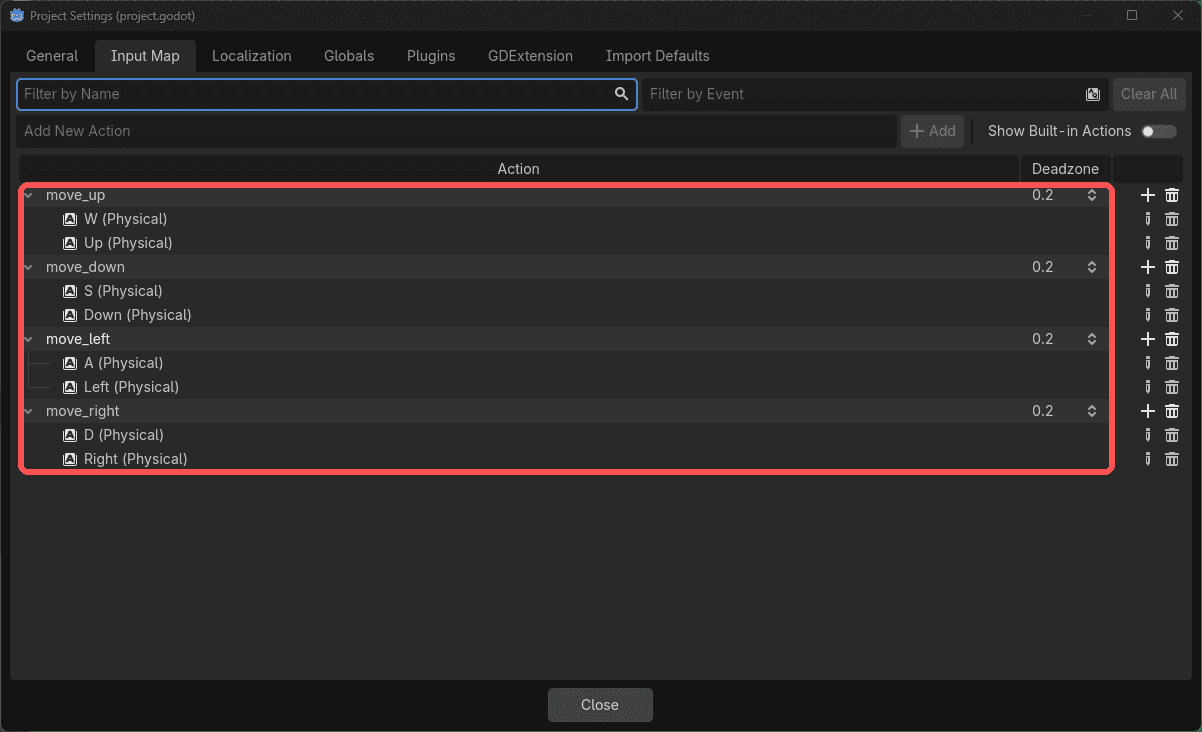1202x732 pixels.
Task: Click the search magnifier in name filter
Action: point(622,94)
